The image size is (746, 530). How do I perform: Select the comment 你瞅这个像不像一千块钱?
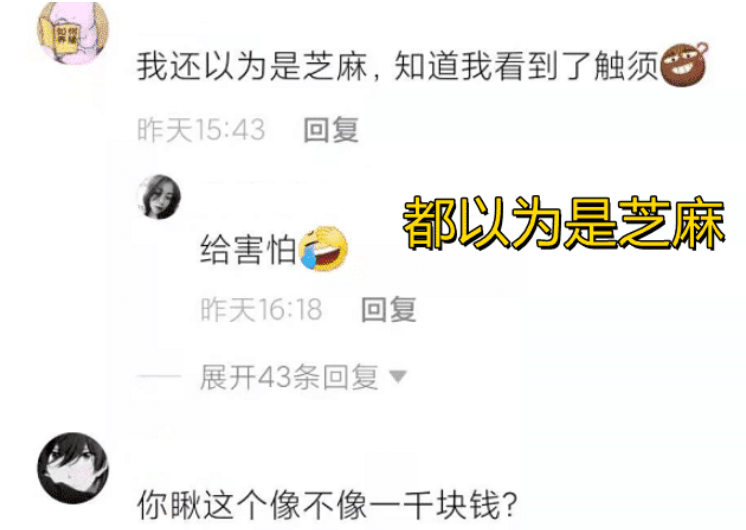327,505
